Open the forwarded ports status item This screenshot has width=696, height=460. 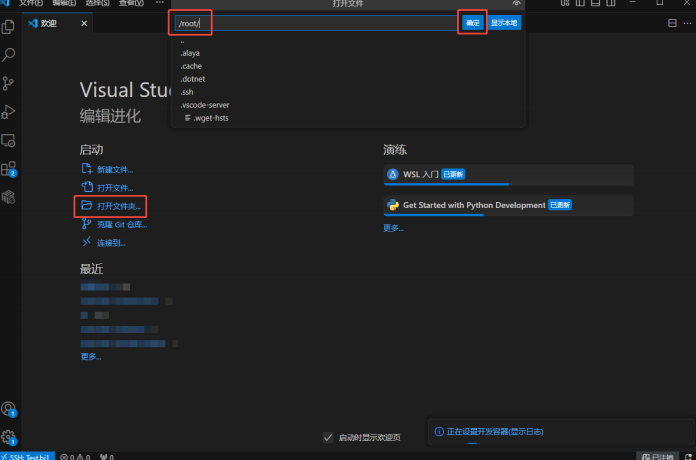pos(107,456)
